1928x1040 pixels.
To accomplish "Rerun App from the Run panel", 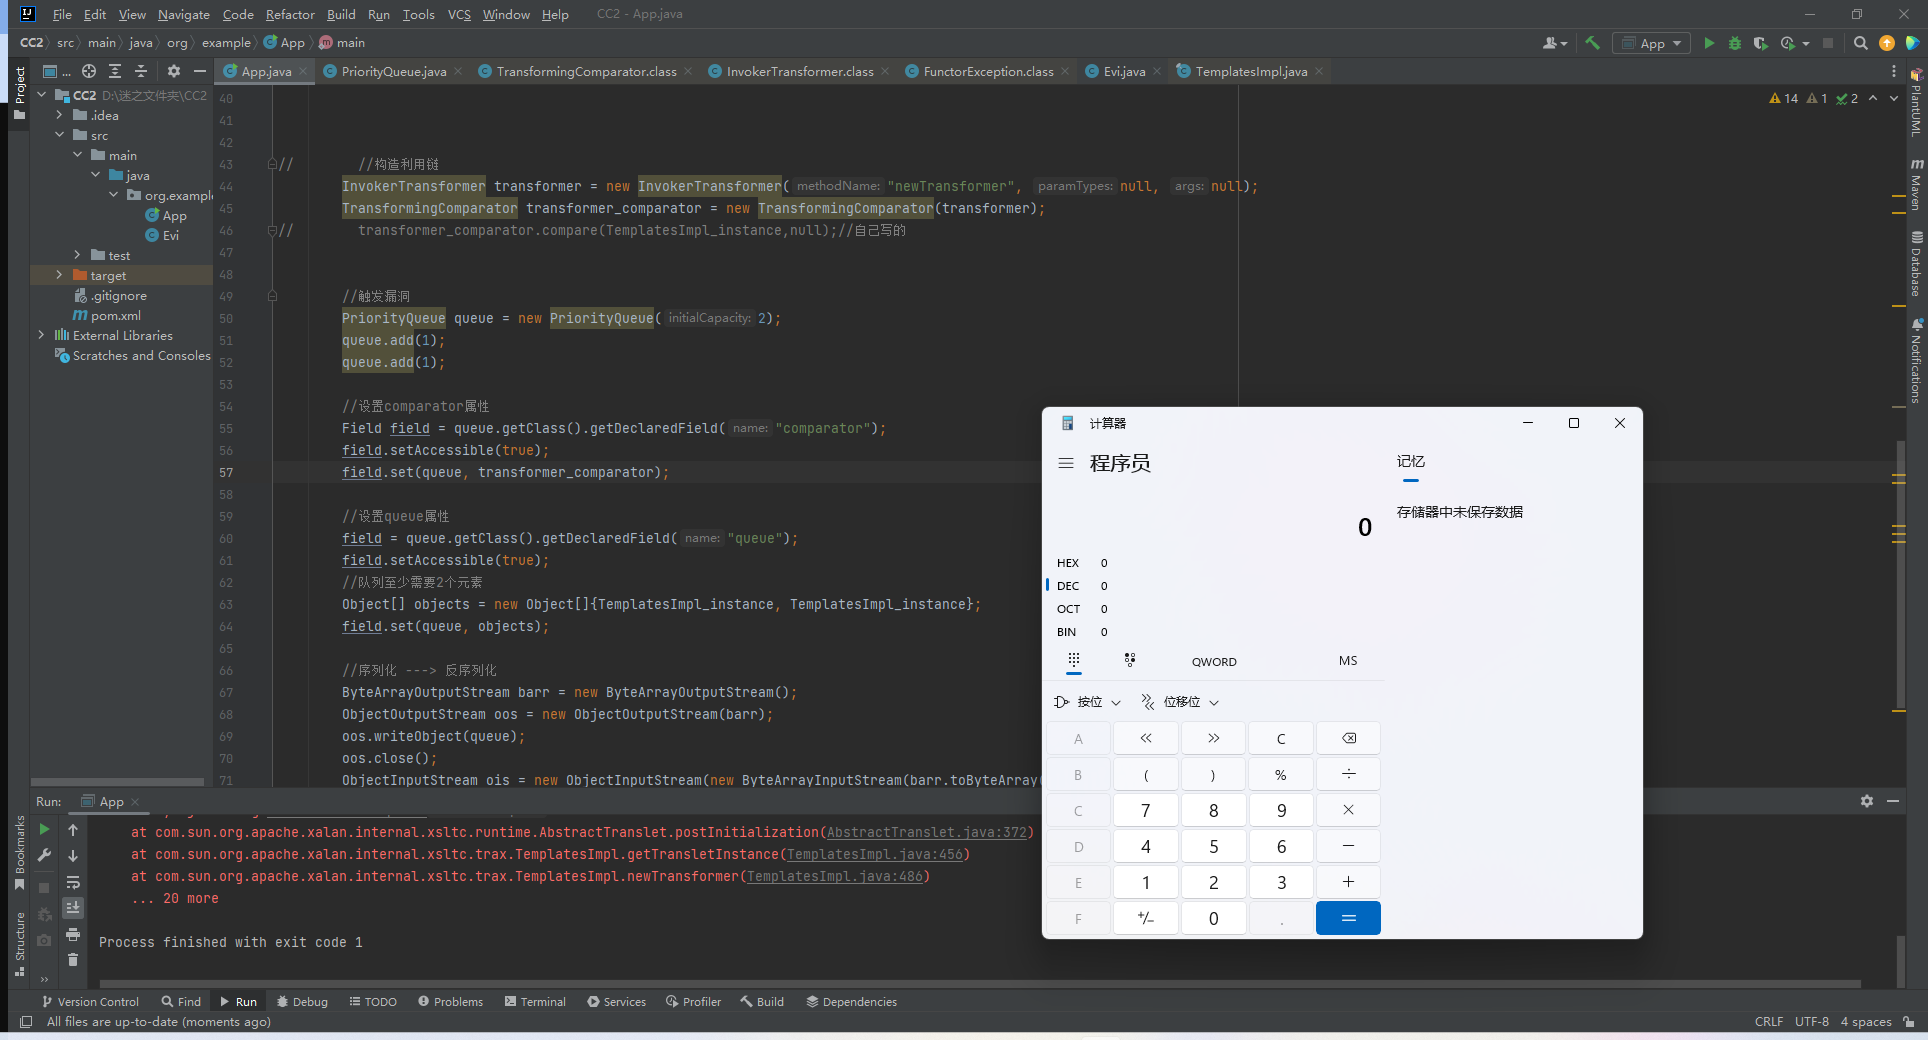I will click(44, 829).
